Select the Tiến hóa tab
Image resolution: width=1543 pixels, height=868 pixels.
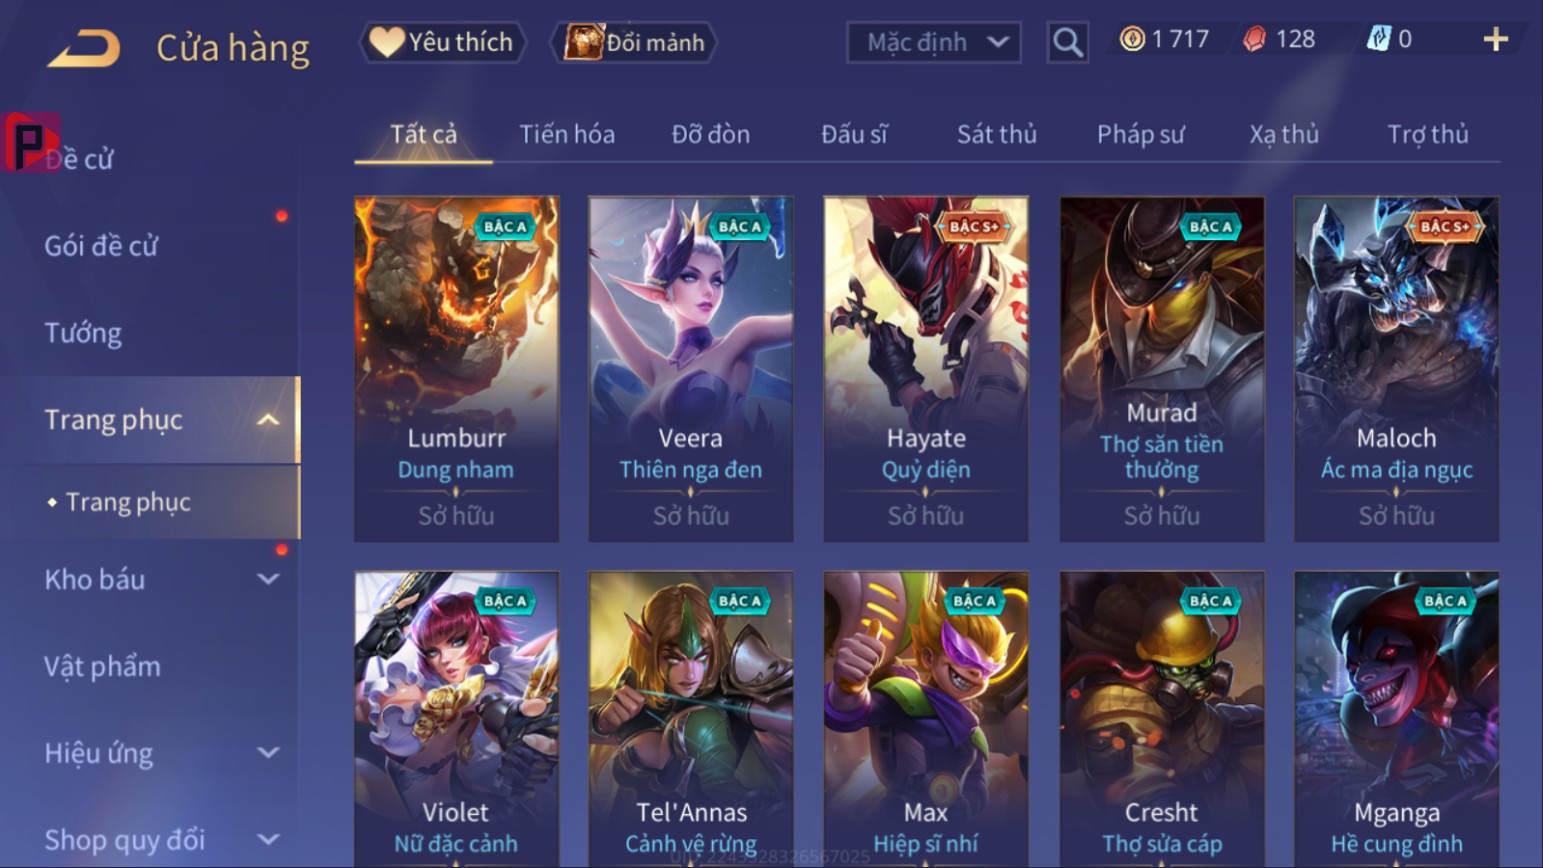[567, 134]
